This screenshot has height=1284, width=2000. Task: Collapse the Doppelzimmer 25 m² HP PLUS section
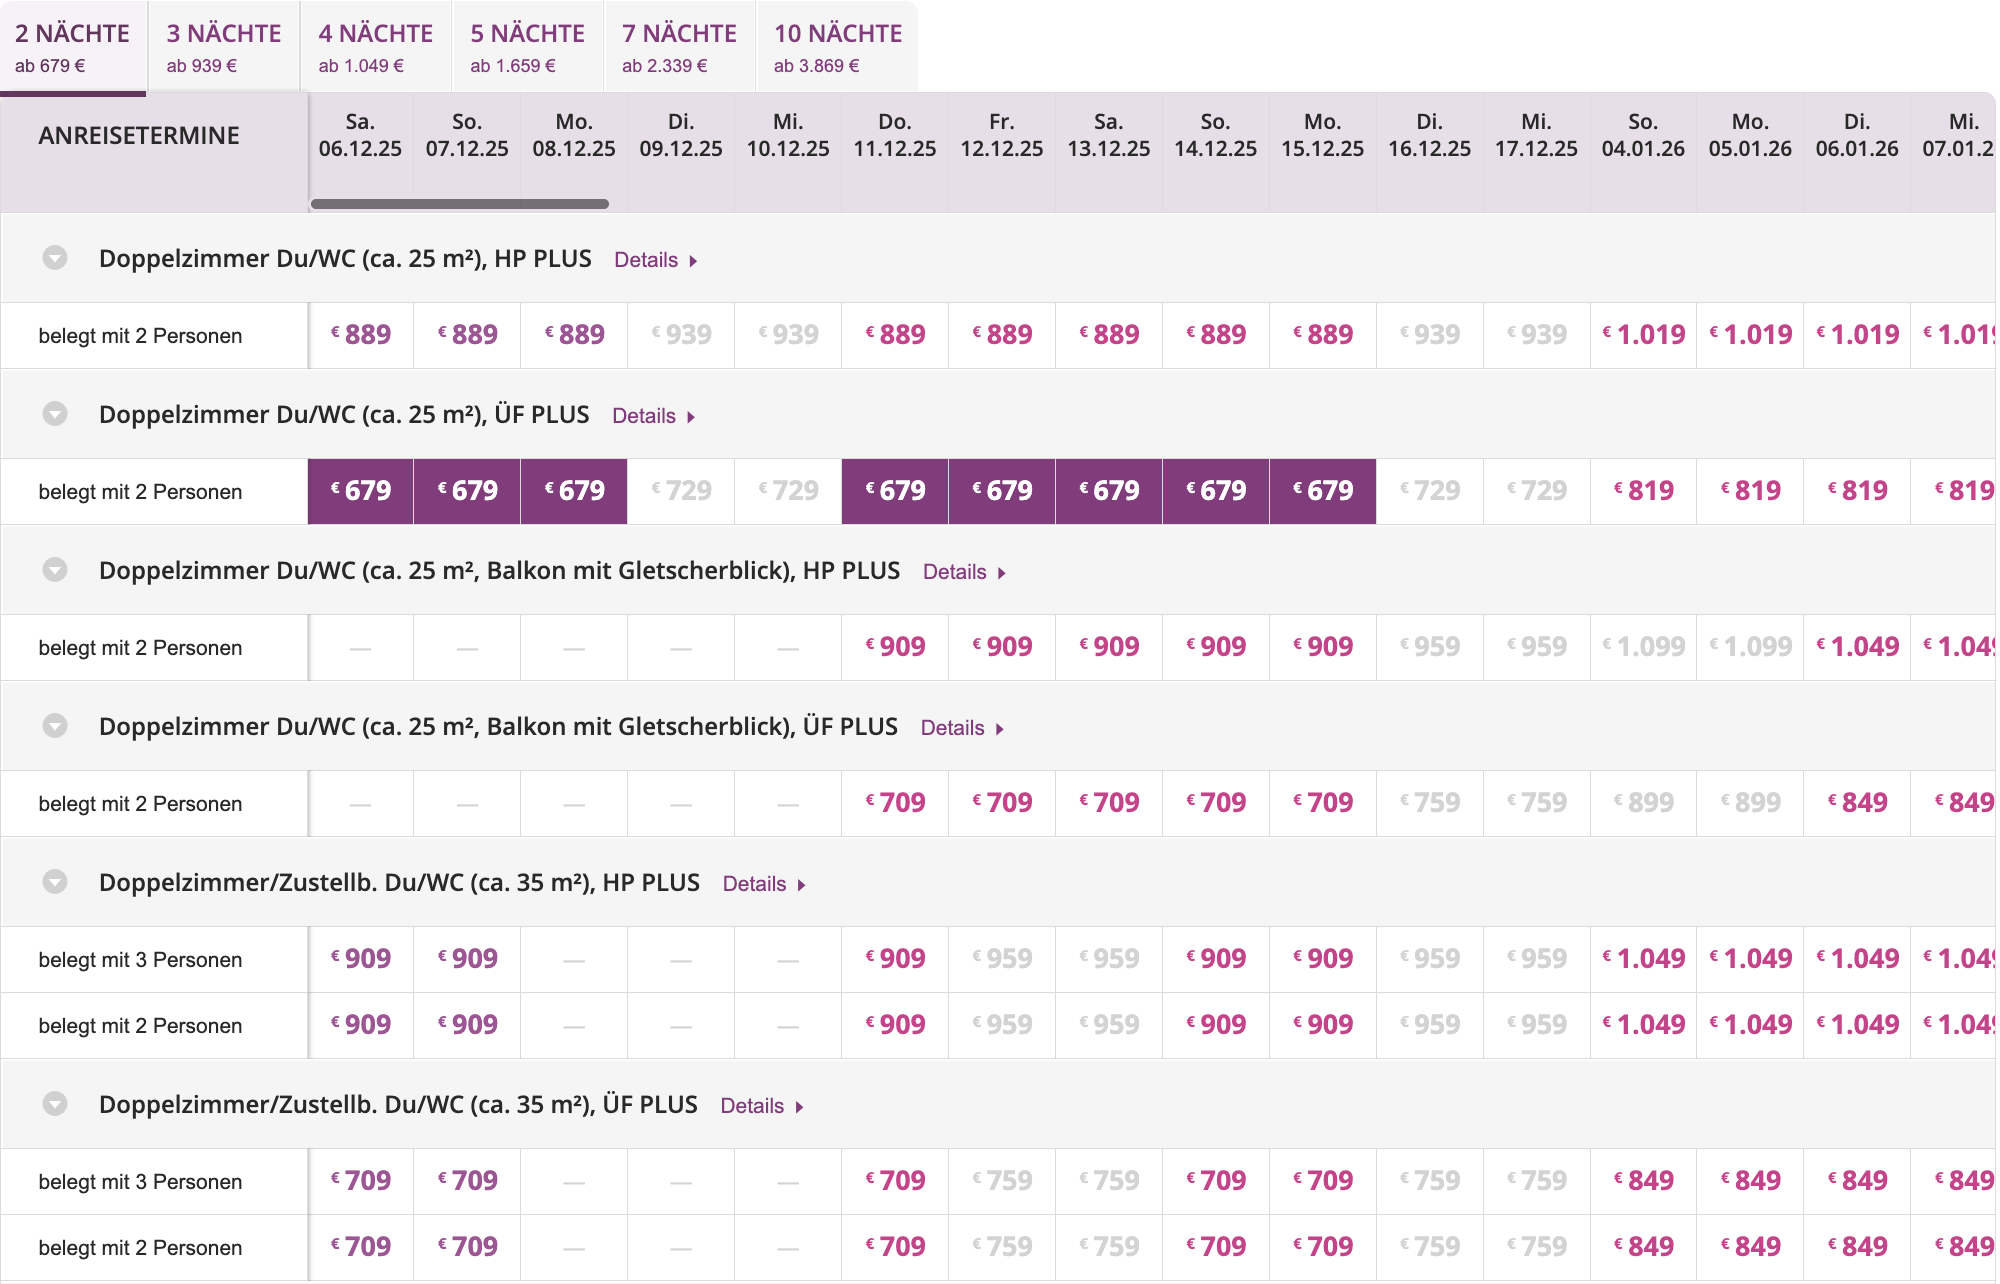55,258
